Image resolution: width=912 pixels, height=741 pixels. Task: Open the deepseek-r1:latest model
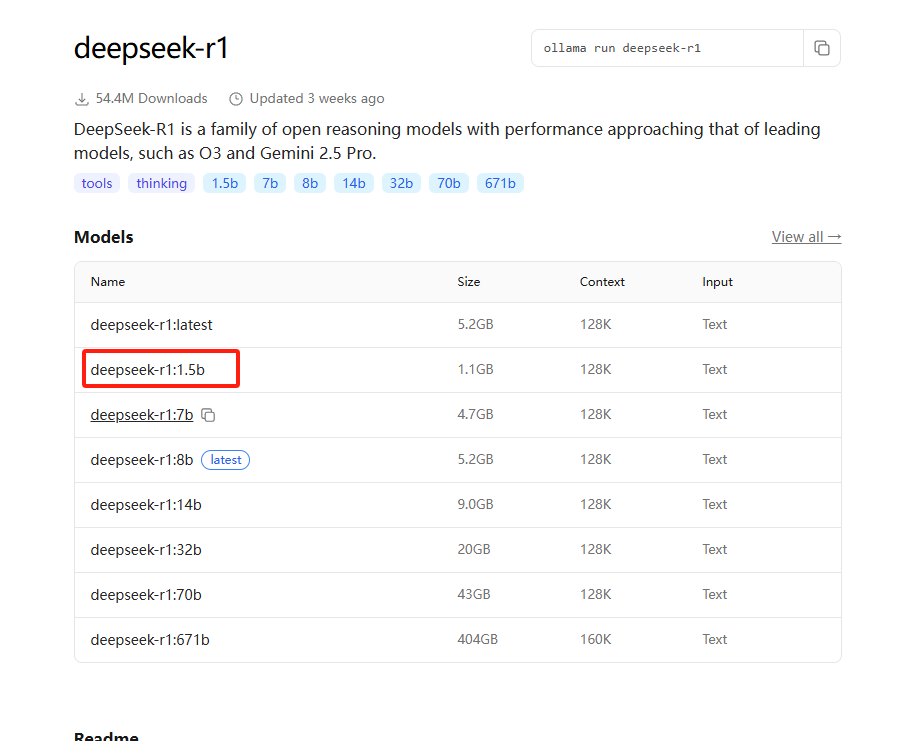click(151, 325)
